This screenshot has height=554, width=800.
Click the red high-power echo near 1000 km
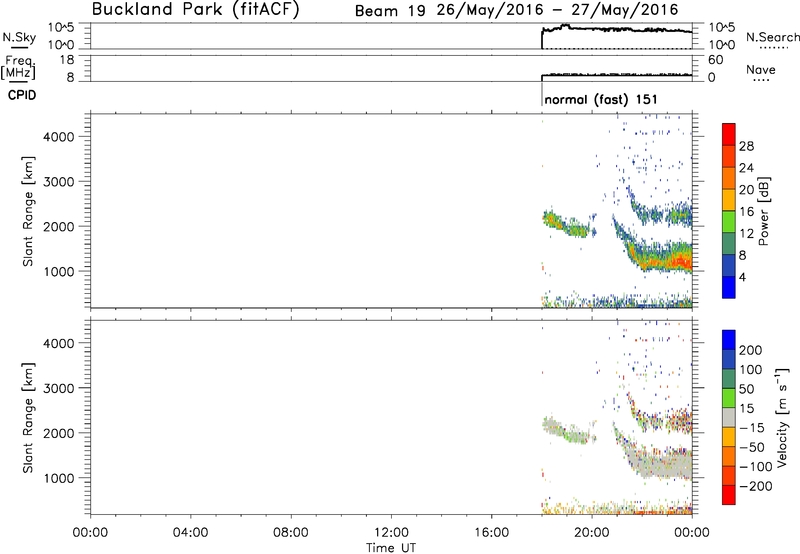(679, 262)
